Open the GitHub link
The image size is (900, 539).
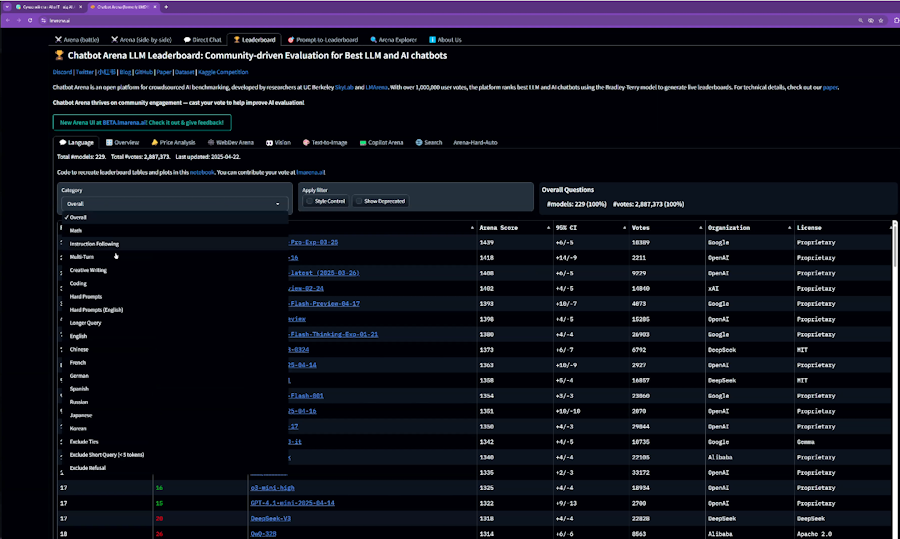[143, 72]
